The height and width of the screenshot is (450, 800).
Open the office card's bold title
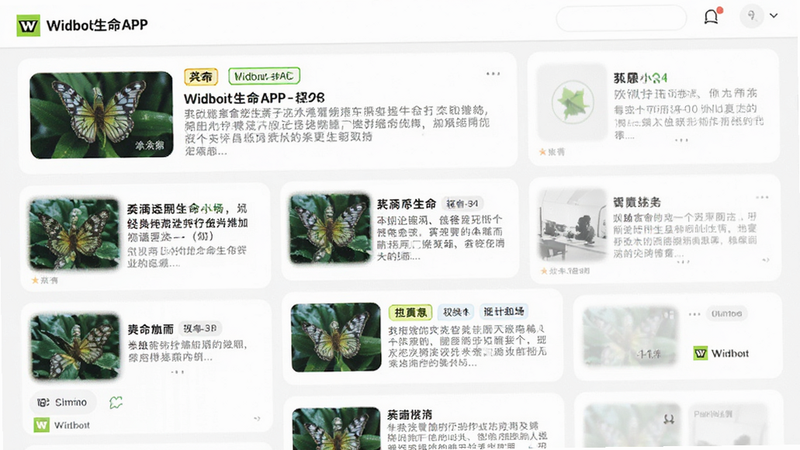coord(637,202)
